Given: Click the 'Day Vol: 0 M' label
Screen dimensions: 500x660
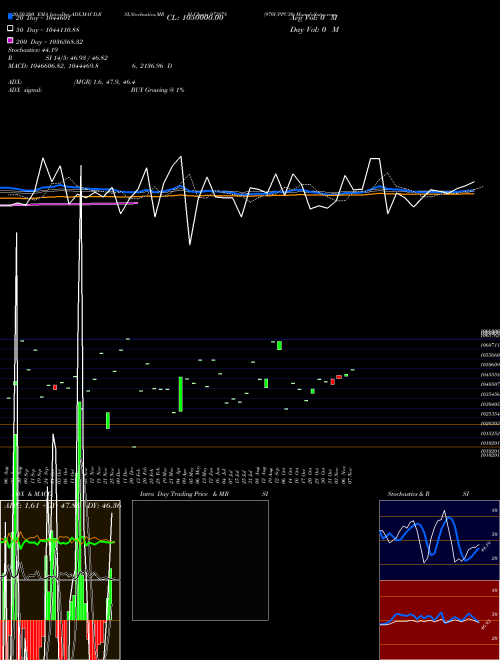Looking at the screenshot, I should (314, 29).
